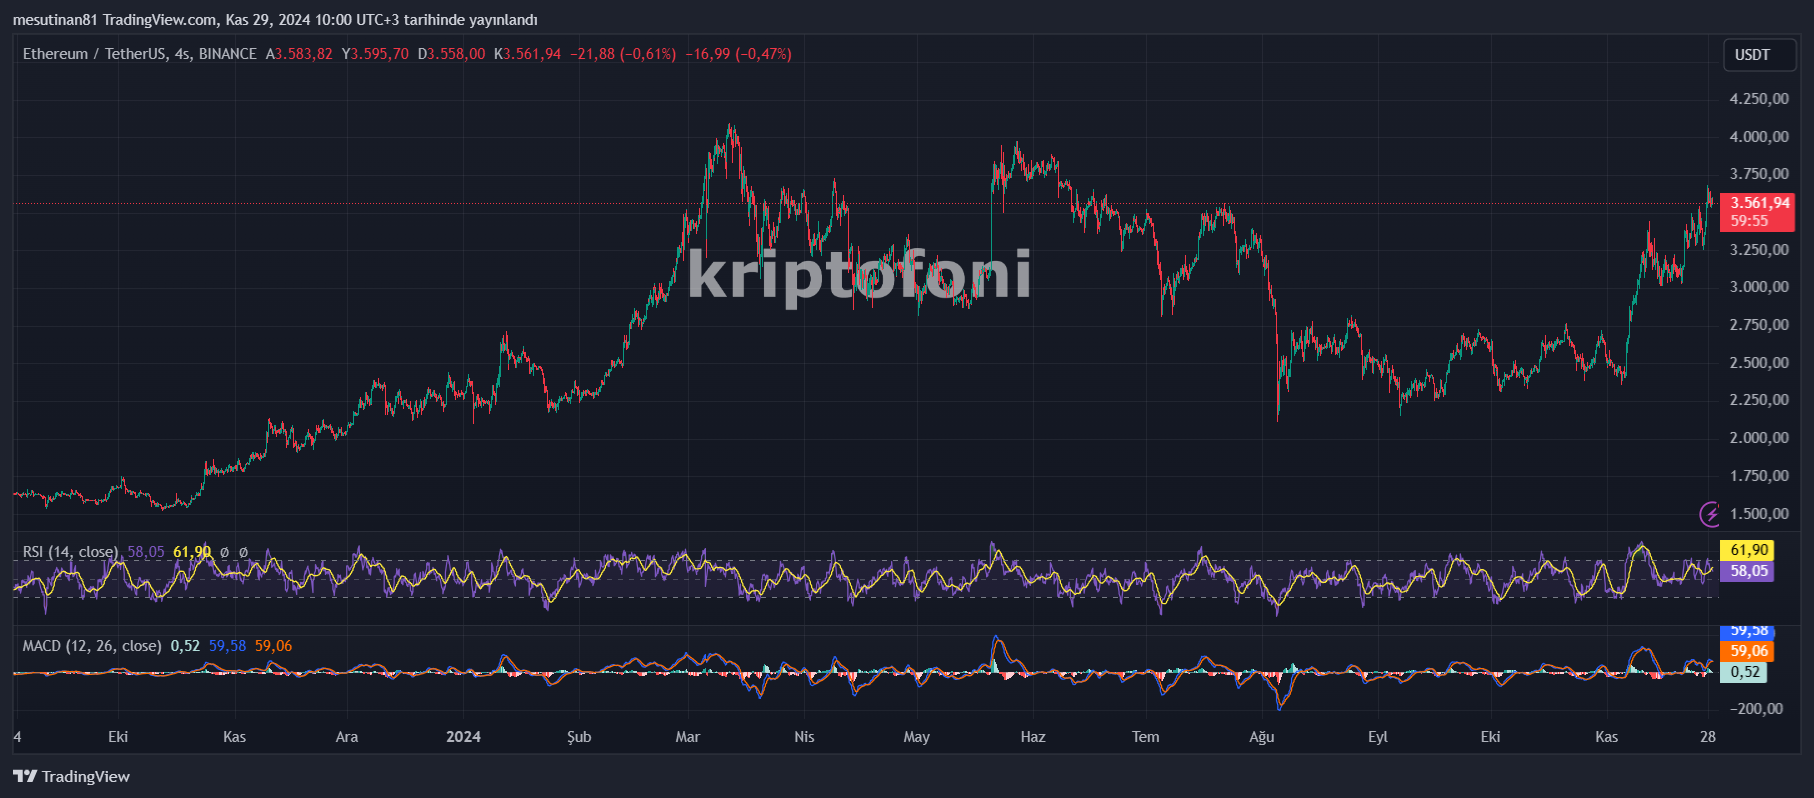Click the purple lightning bolt icon
Screen dimensions: 1814x798
point(1710,514)
